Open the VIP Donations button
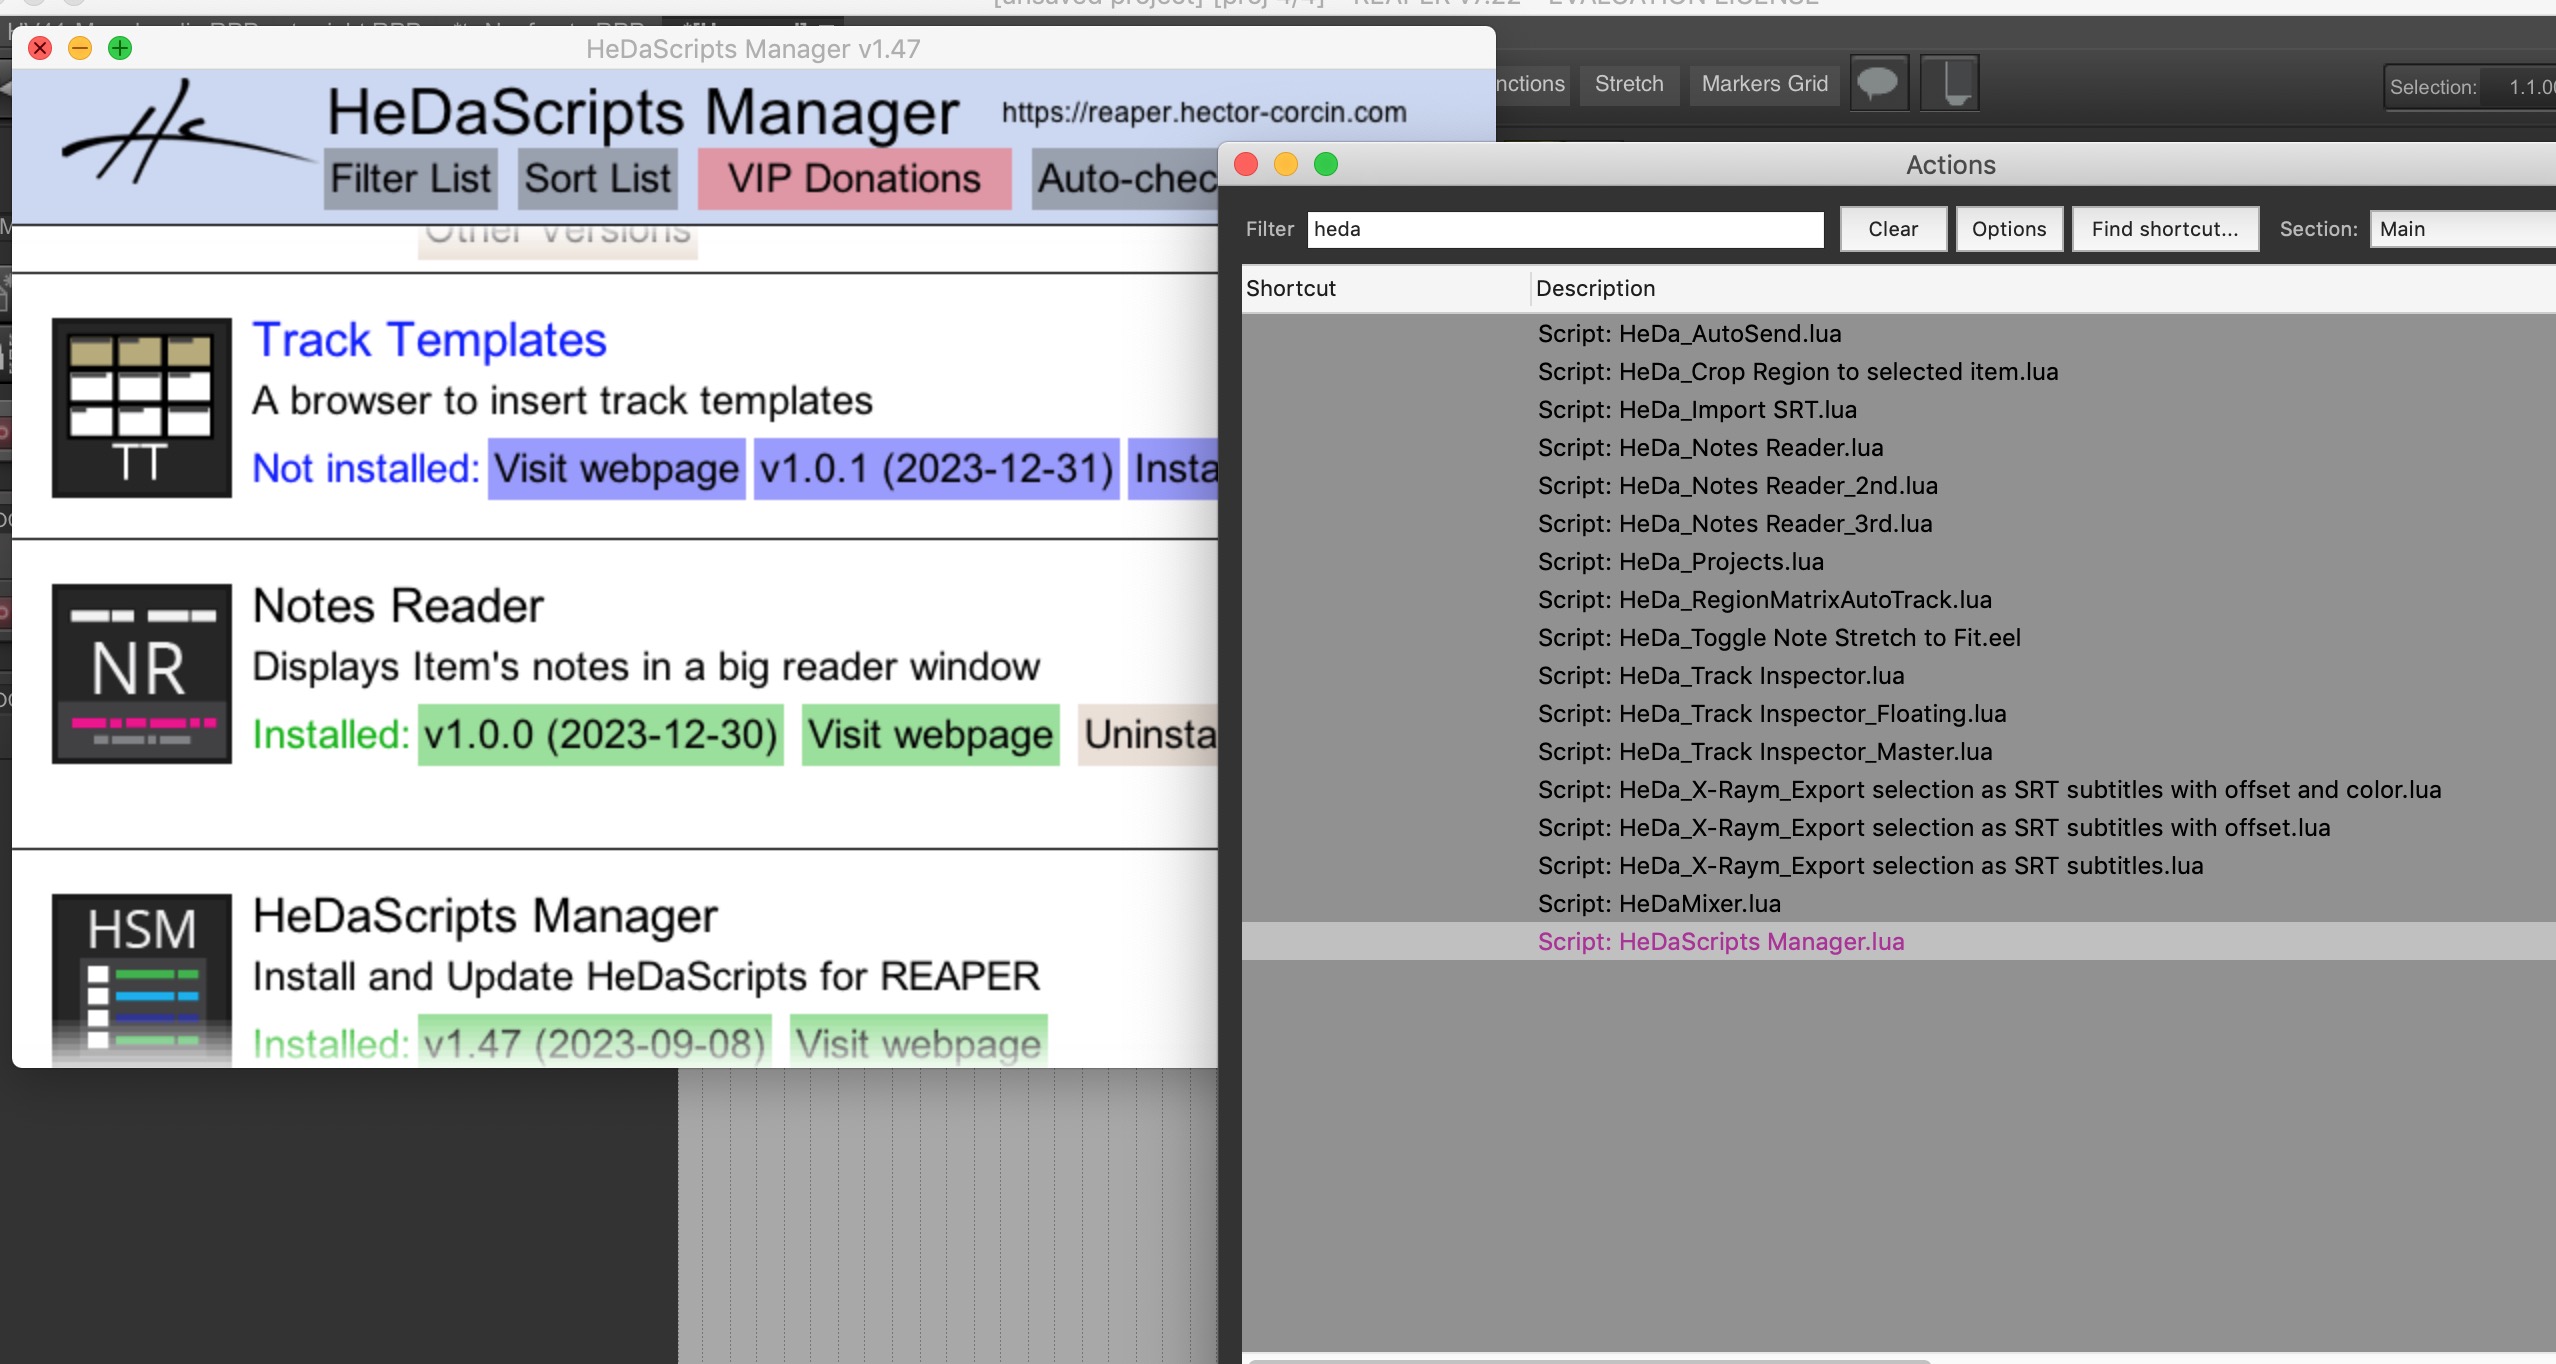This screenshot has width=2556, height=1364. 854,179
